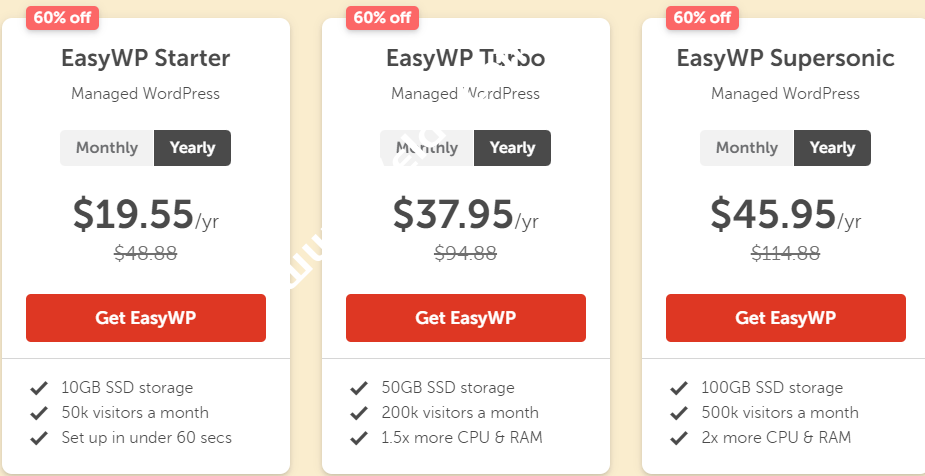
Task: Switch EasyWP Supersonic to Monthly billing
Action: coord(747,148)
